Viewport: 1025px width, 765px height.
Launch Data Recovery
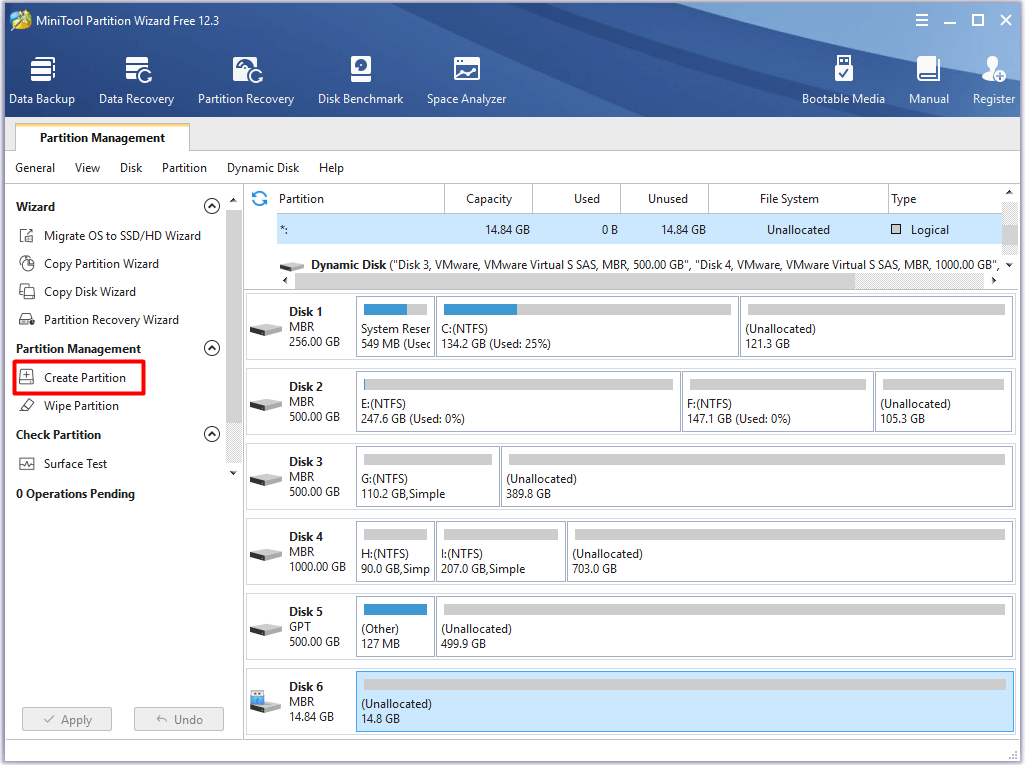[137, 80]
